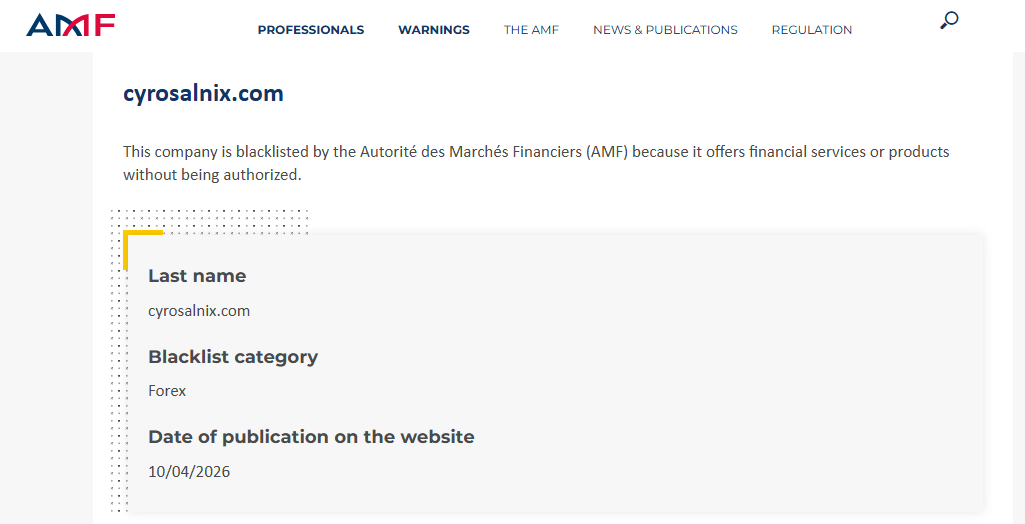
Task: Open the Warnings menu
Action: click(434, 30)
